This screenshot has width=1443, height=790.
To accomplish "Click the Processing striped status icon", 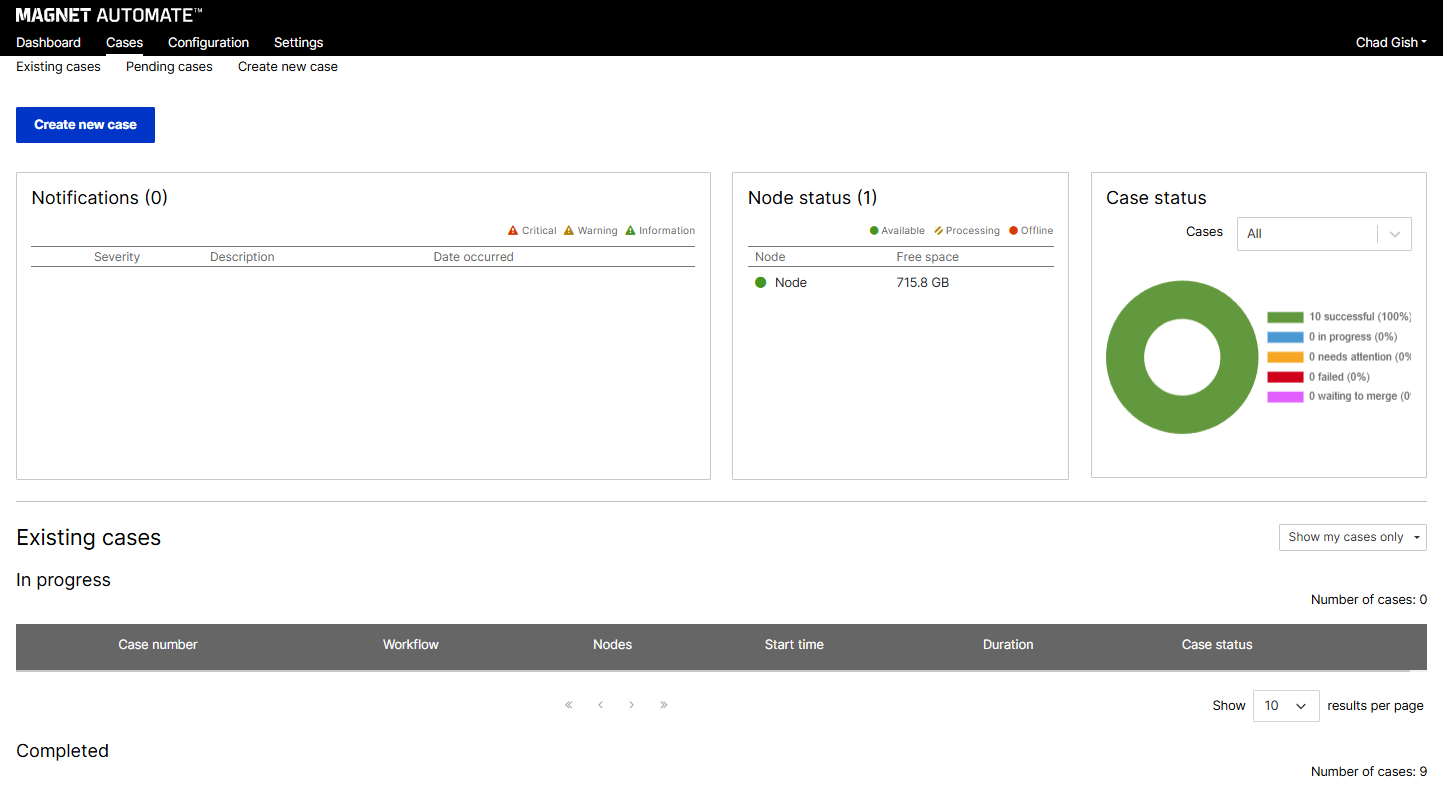I will (939, 231).
